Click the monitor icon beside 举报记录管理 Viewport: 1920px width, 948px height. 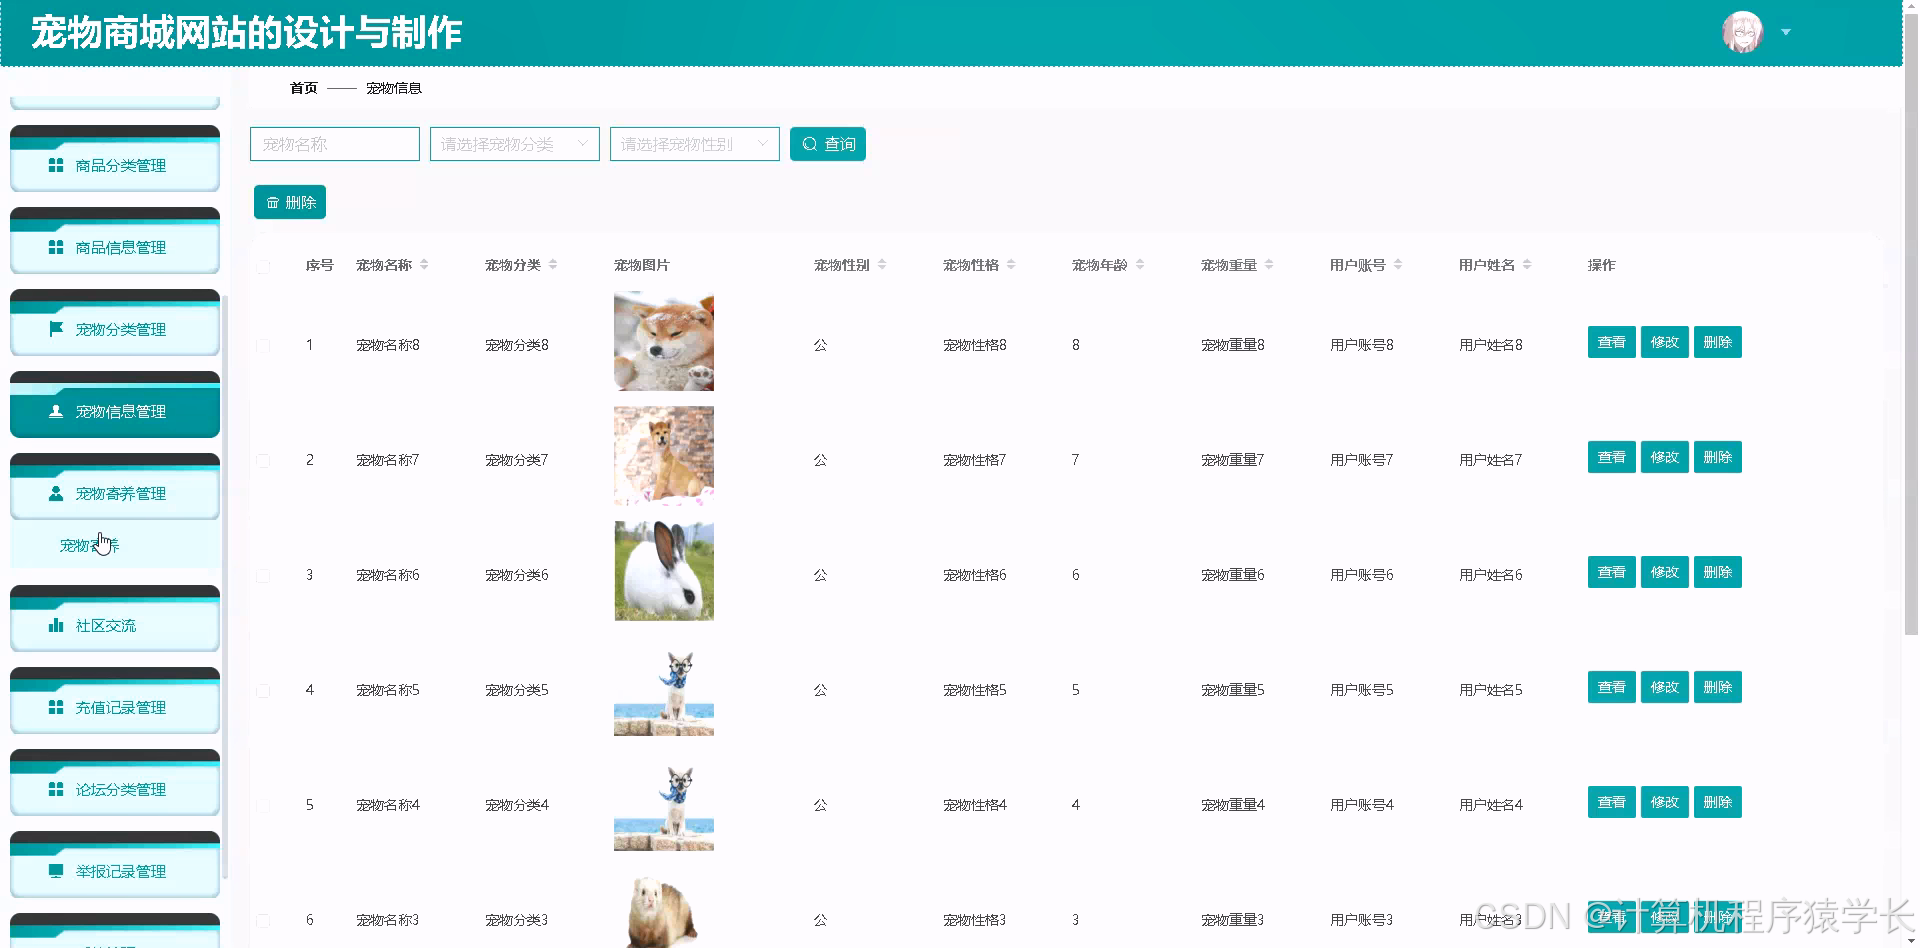(x=56, y=871)
